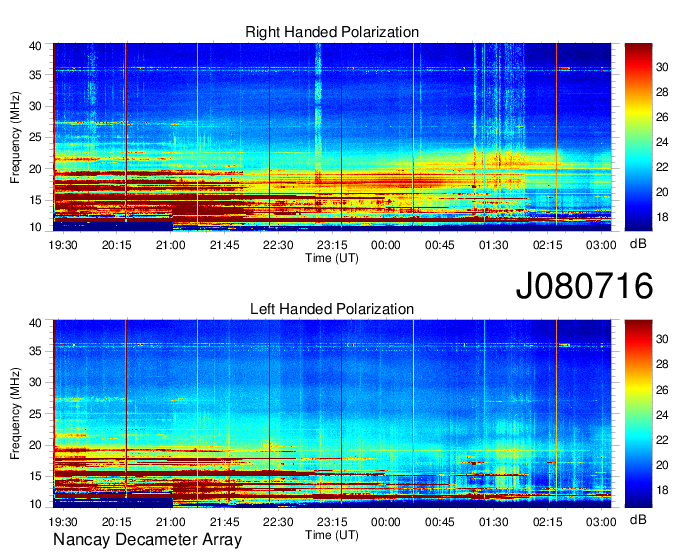Screen dimensions: 680x552
Task: Click the 40 MHz tick on Left Handed plot
Action: (35, 323)
